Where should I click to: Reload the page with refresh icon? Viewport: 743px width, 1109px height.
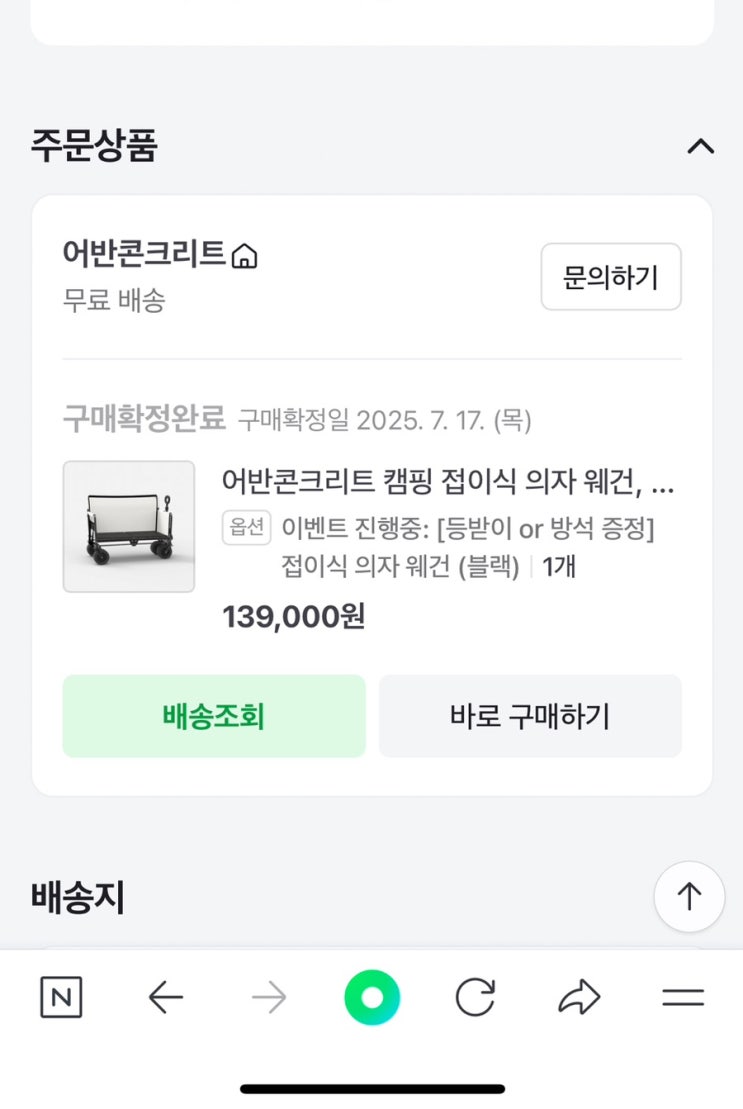[475, 997]
